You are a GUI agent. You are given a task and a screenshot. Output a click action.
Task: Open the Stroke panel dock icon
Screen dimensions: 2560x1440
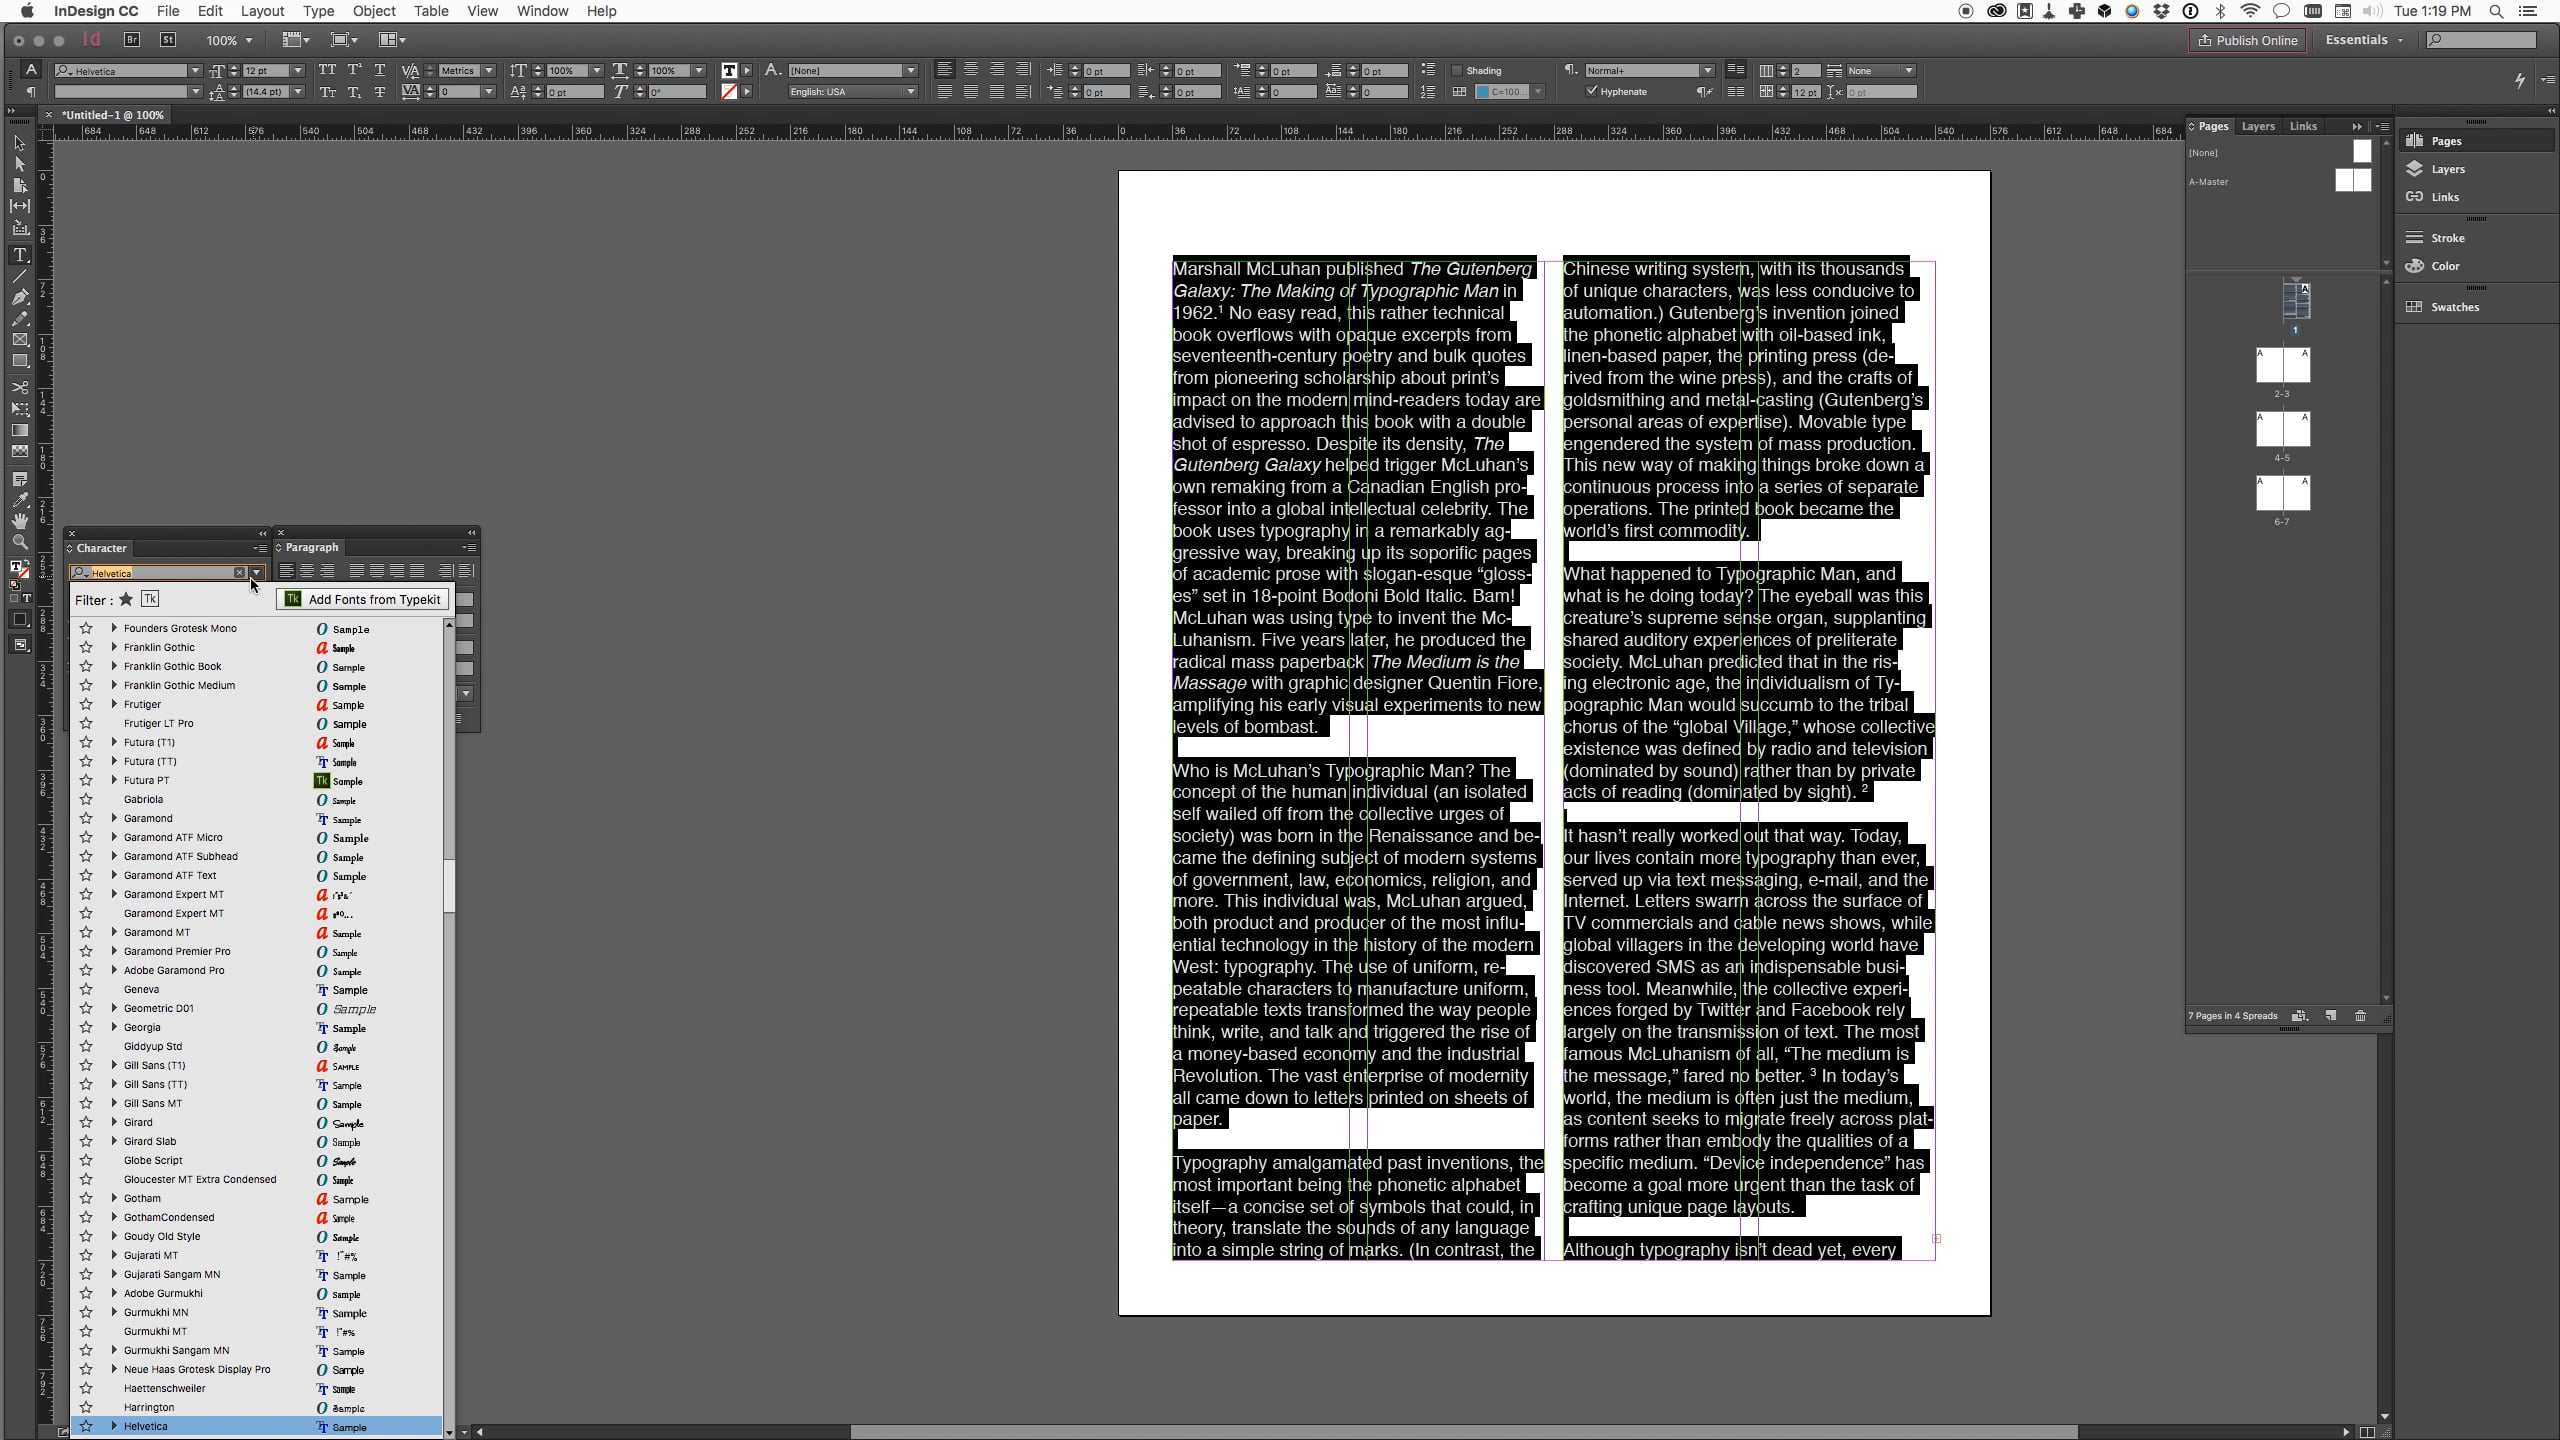click(x=2414, y=238)
